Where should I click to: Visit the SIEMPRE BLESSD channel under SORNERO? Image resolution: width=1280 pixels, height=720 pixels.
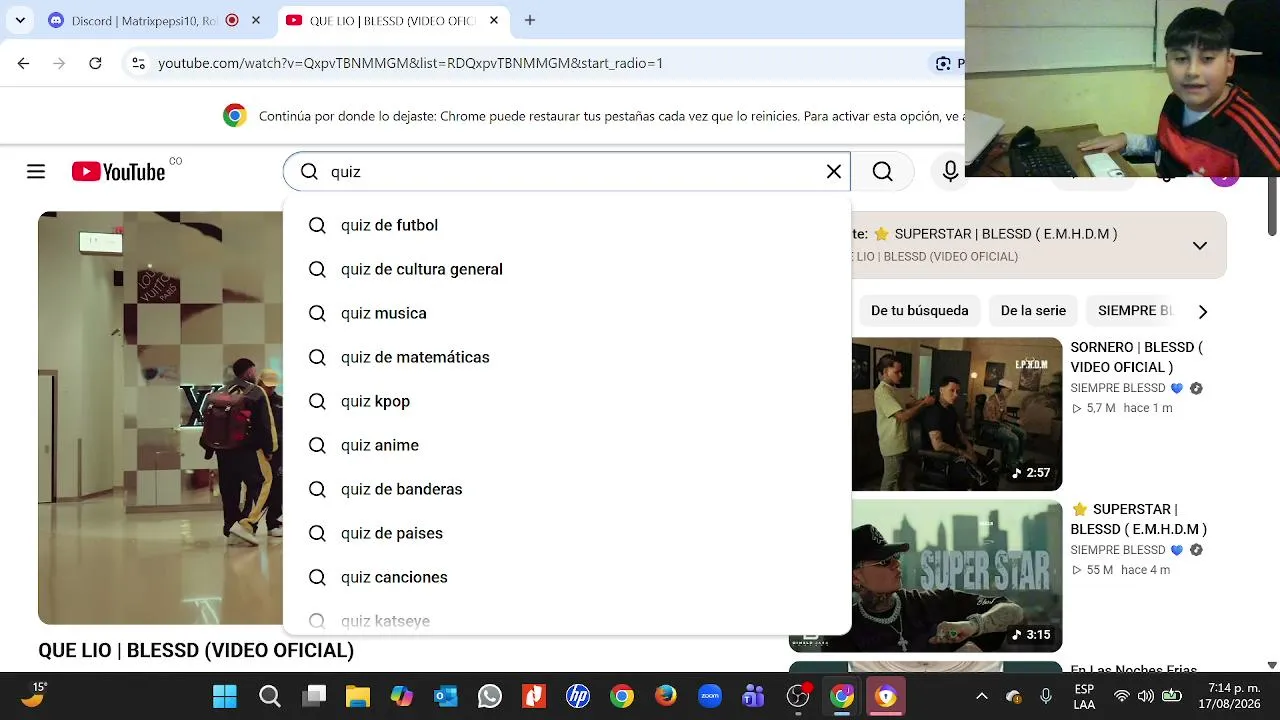(x=1118, y=388)
